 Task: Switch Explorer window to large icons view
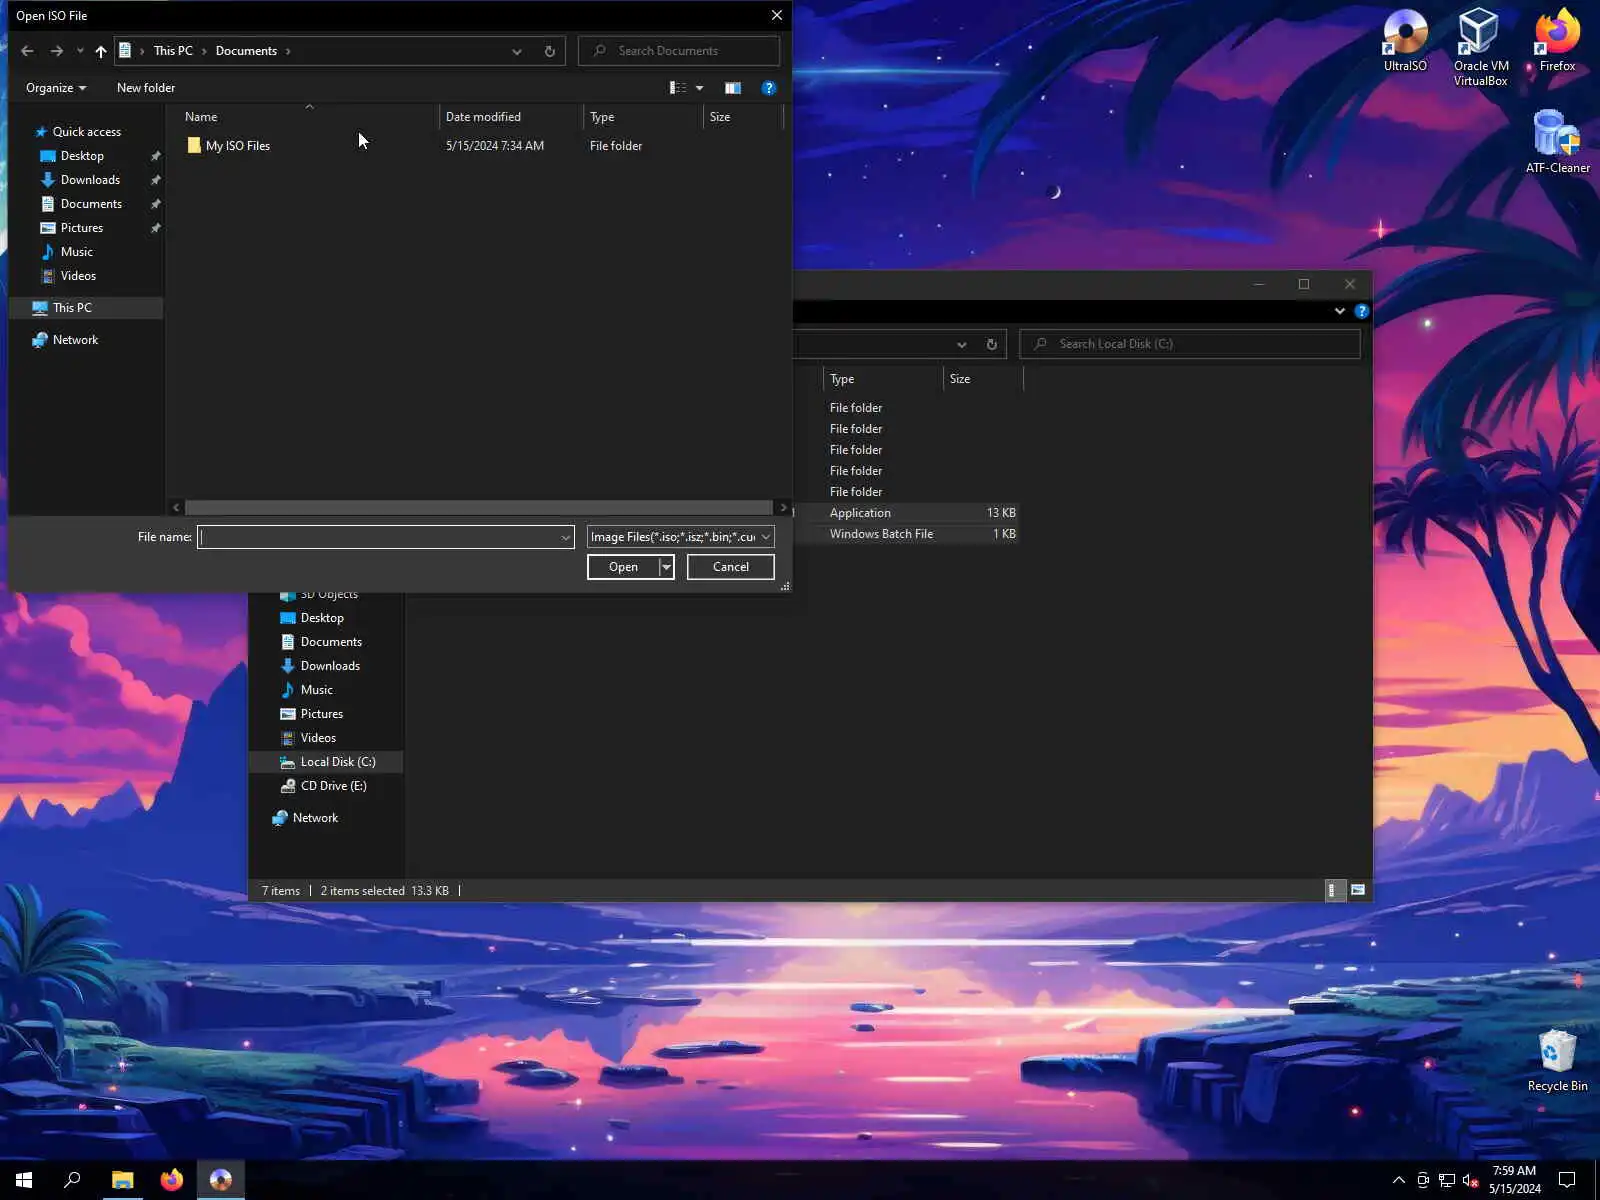click(x=1358, y=890)
